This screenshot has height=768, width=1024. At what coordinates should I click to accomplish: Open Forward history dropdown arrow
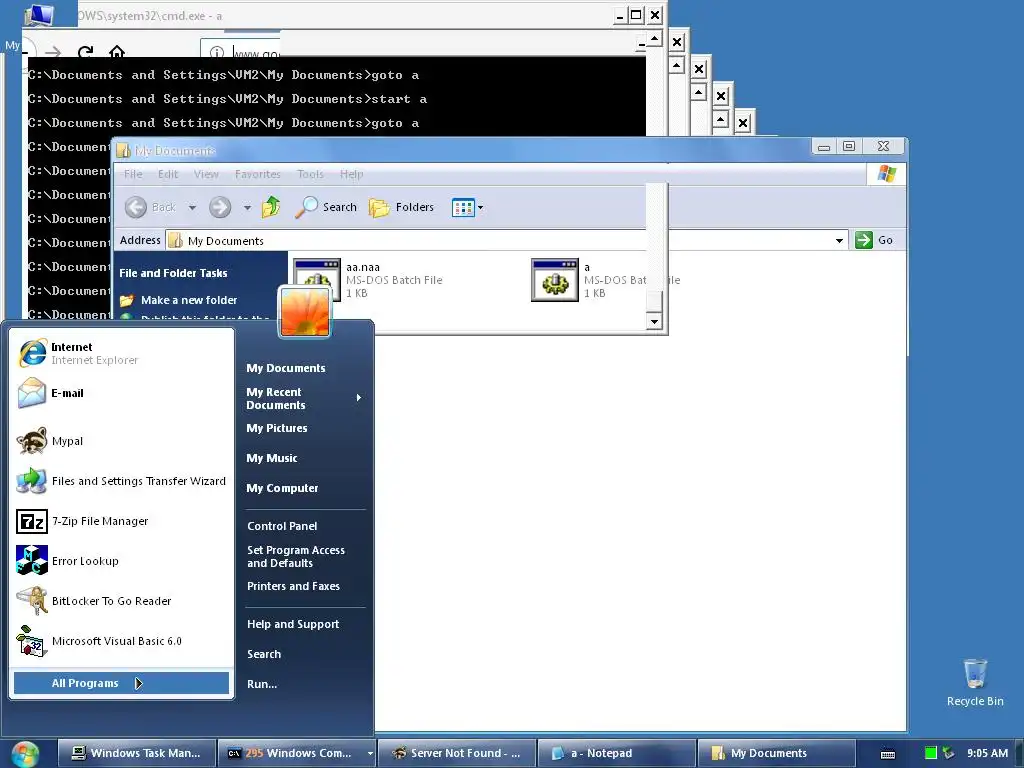[247, 208]
